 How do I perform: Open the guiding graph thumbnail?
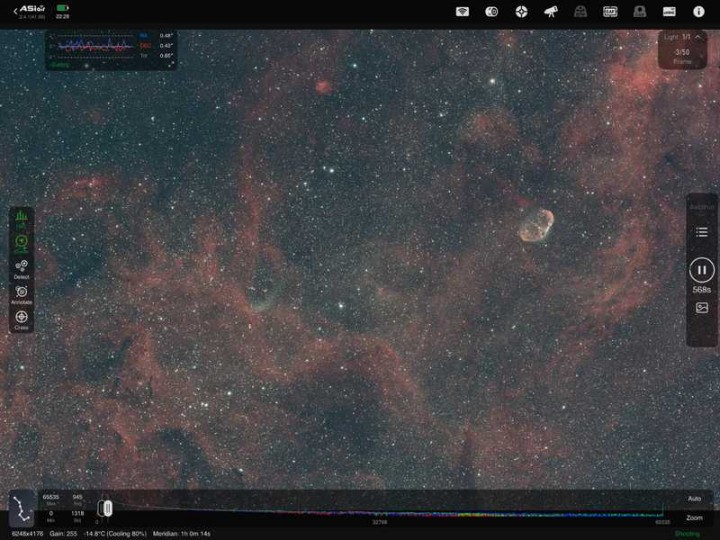110,48
